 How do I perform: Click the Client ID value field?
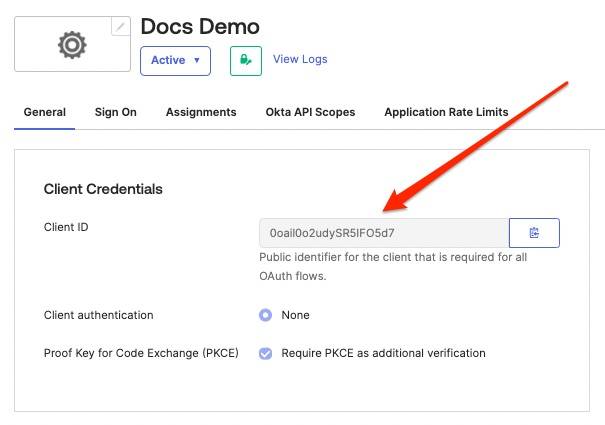[x=384, y=233]
